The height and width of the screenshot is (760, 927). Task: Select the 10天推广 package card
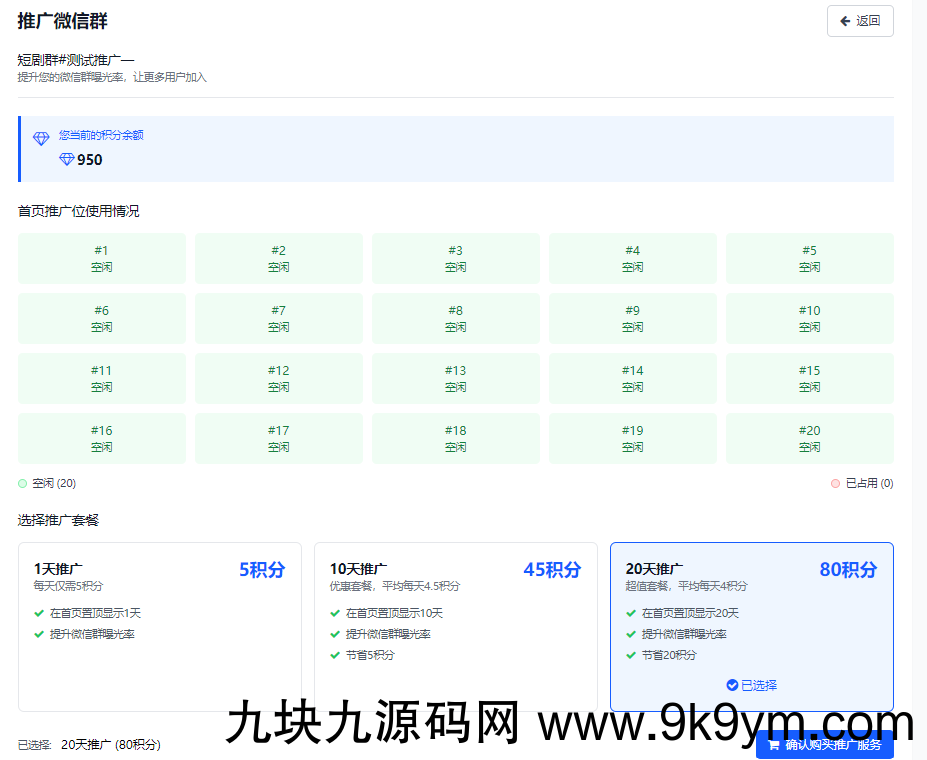click(x=455, y=626)
